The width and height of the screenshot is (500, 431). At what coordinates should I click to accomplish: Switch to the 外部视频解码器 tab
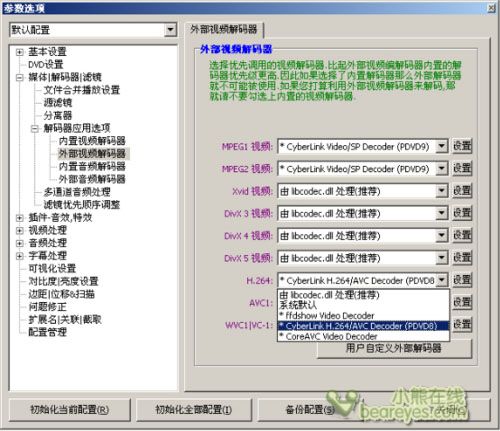tap(224, 30)
